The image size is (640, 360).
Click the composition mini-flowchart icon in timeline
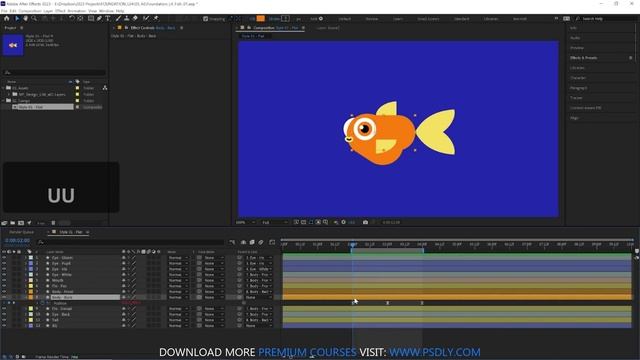pyautogui.click(x=232, y=242)
